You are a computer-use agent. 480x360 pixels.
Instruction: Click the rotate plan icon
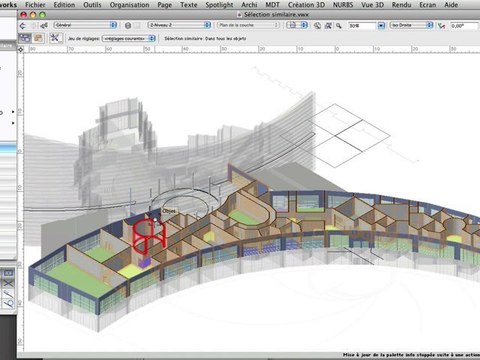pos(442,25)
